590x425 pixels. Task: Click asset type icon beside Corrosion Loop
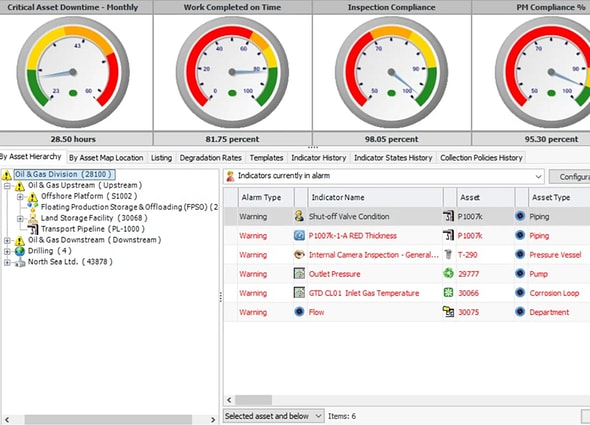[520, 292]
